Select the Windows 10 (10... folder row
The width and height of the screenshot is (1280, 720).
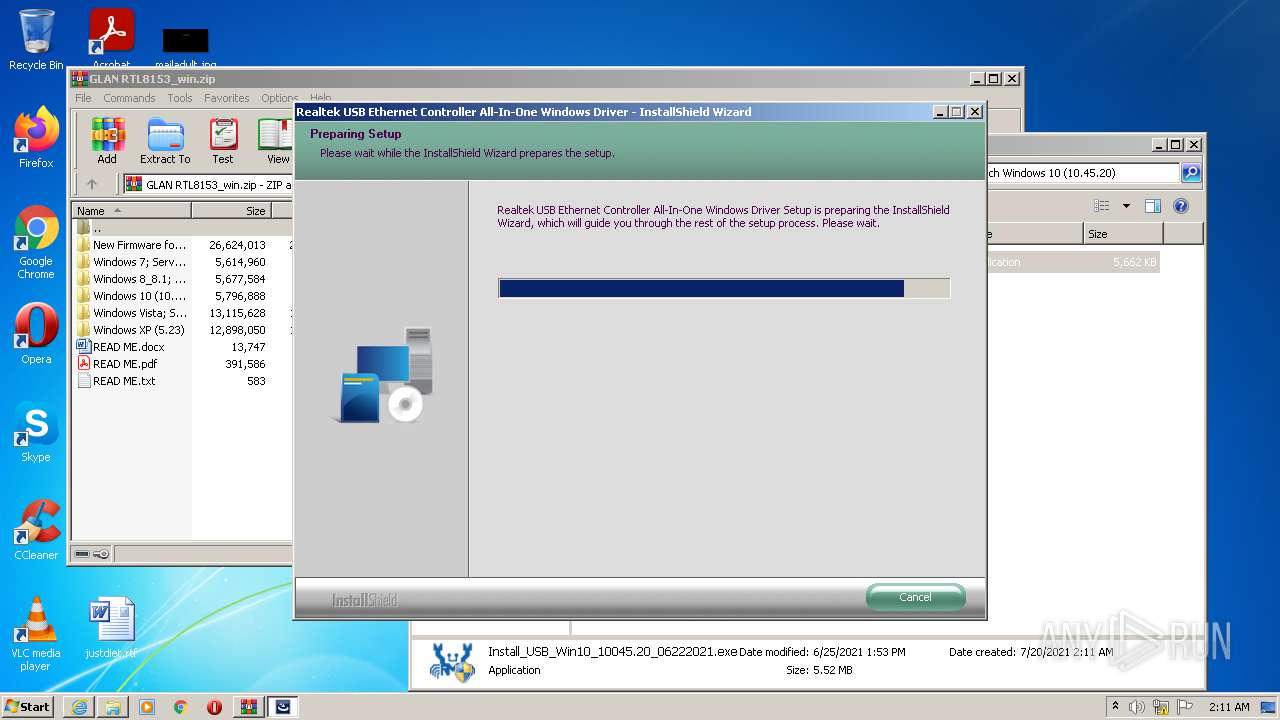pyautogui.click(x=182, y=296)
